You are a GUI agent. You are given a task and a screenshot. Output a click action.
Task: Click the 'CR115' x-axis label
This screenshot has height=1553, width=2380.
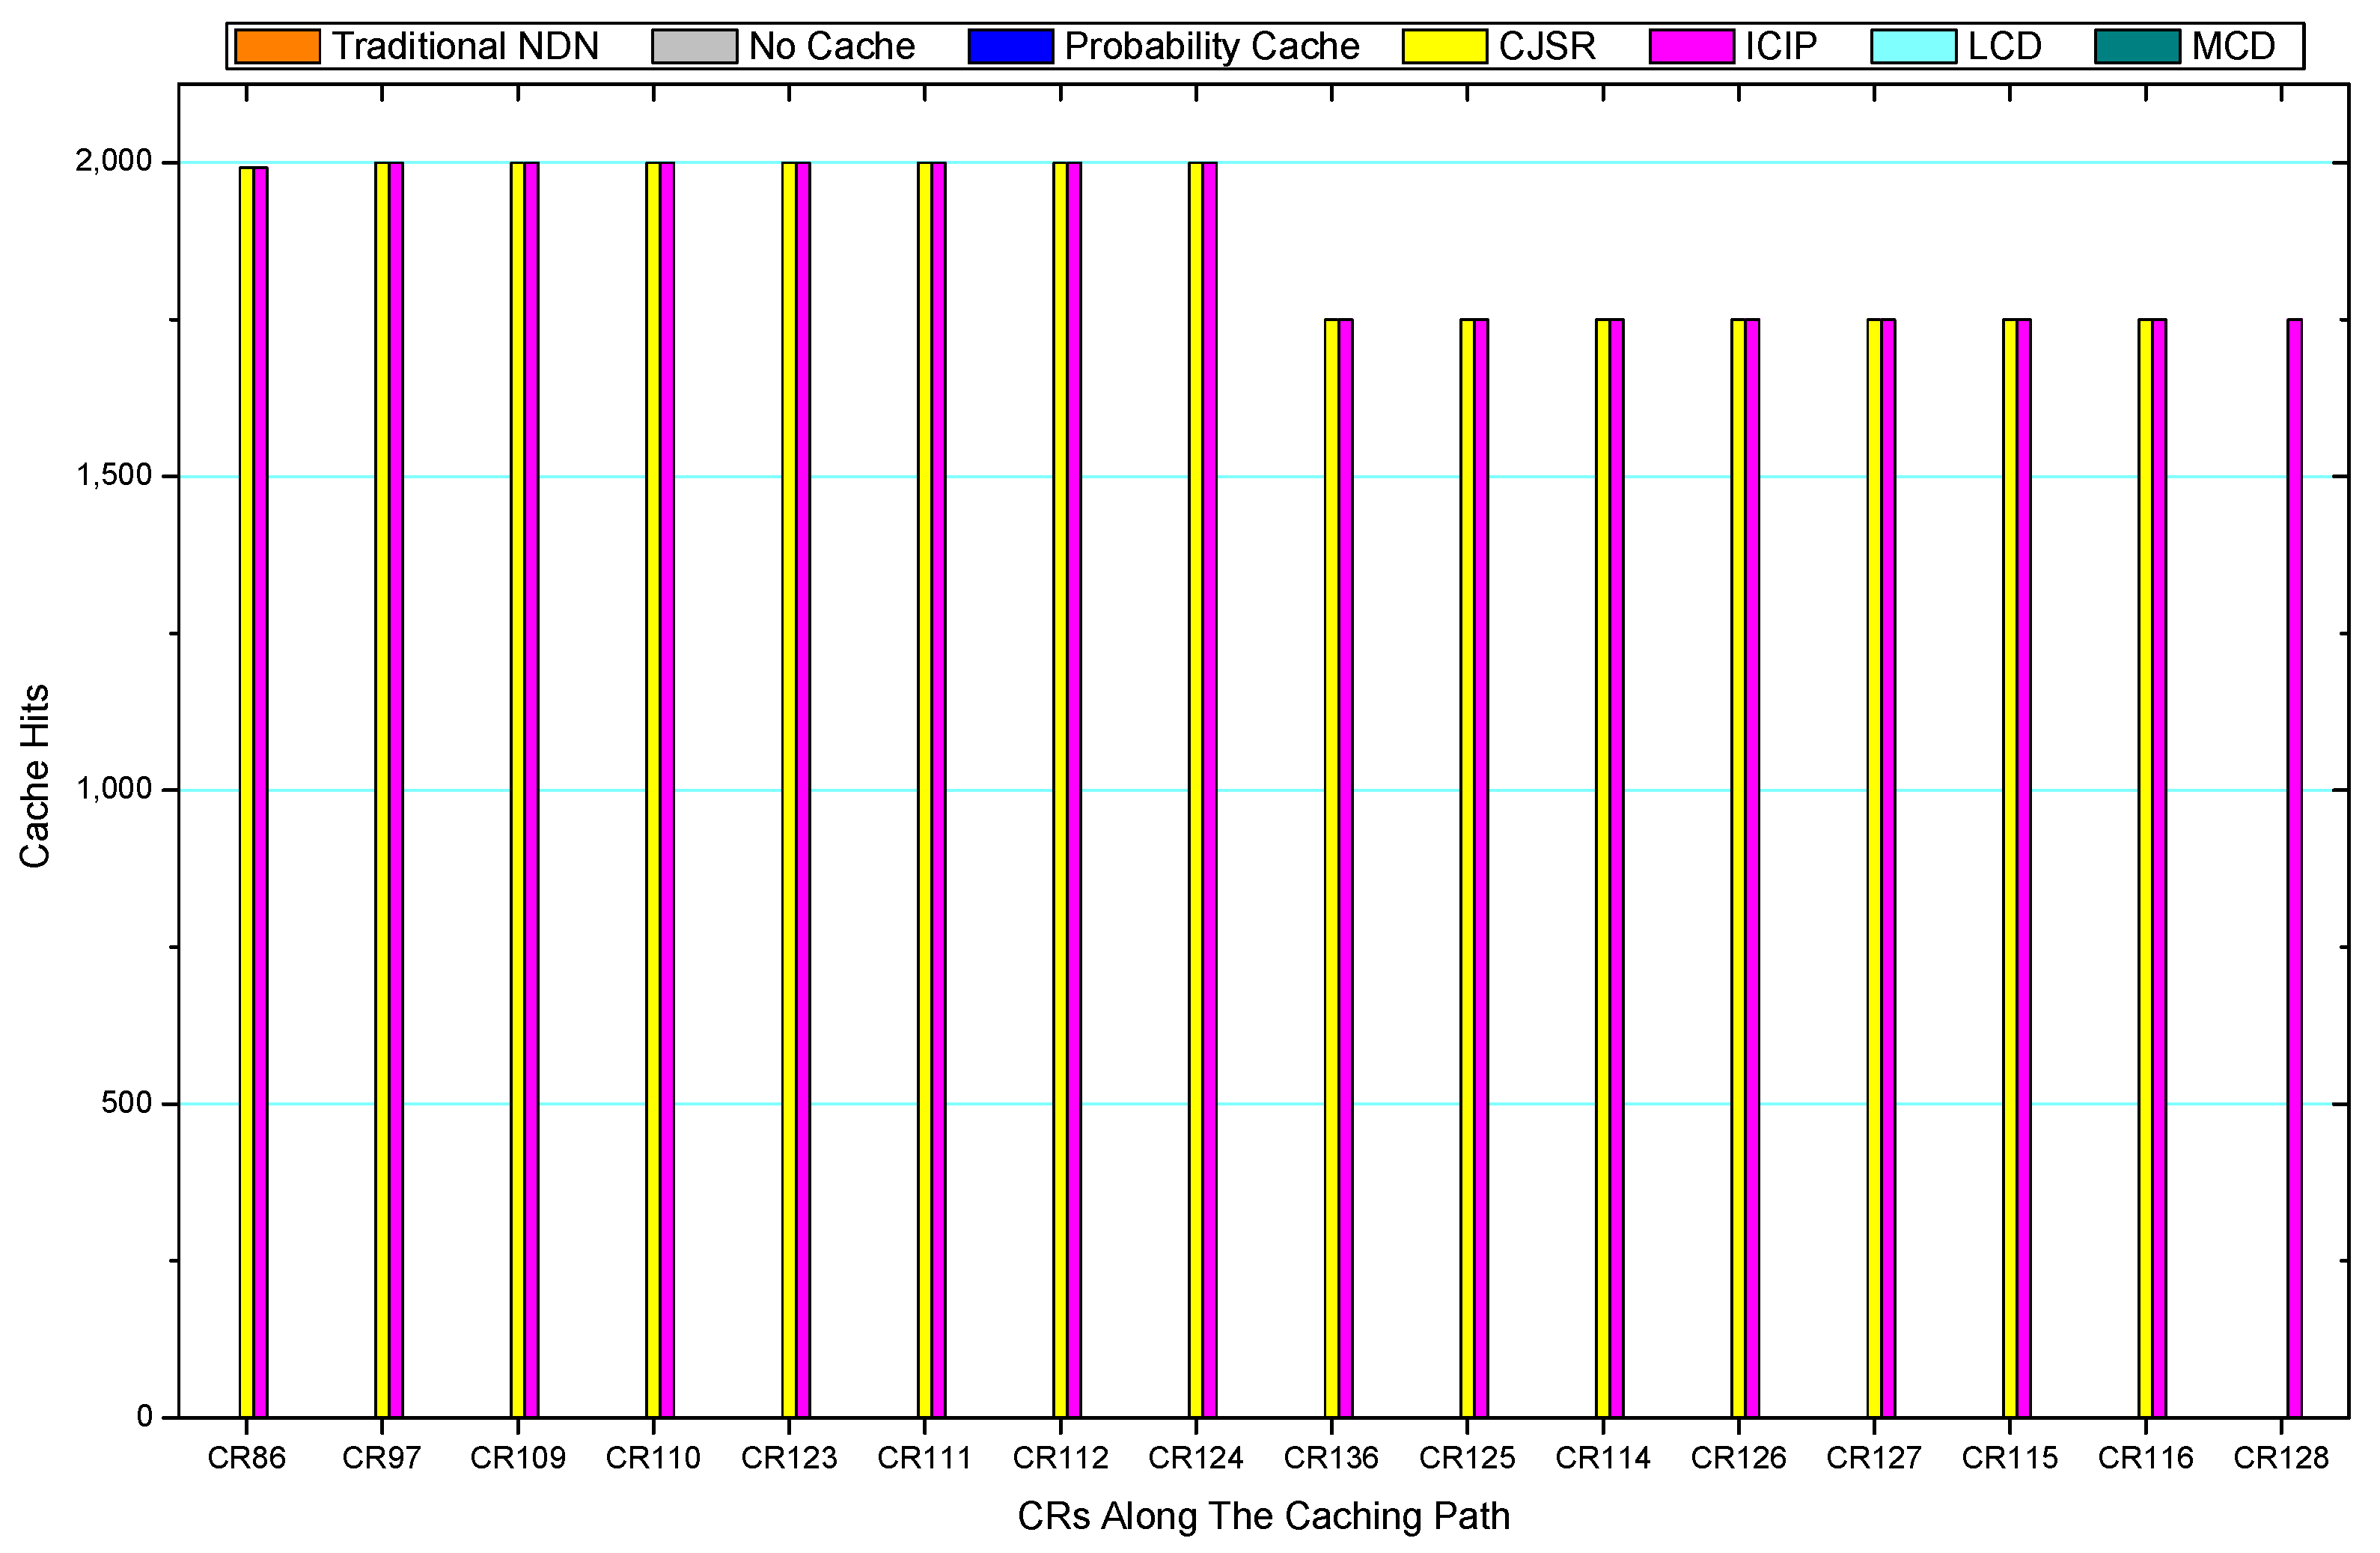click(x=2010, y=1458)
